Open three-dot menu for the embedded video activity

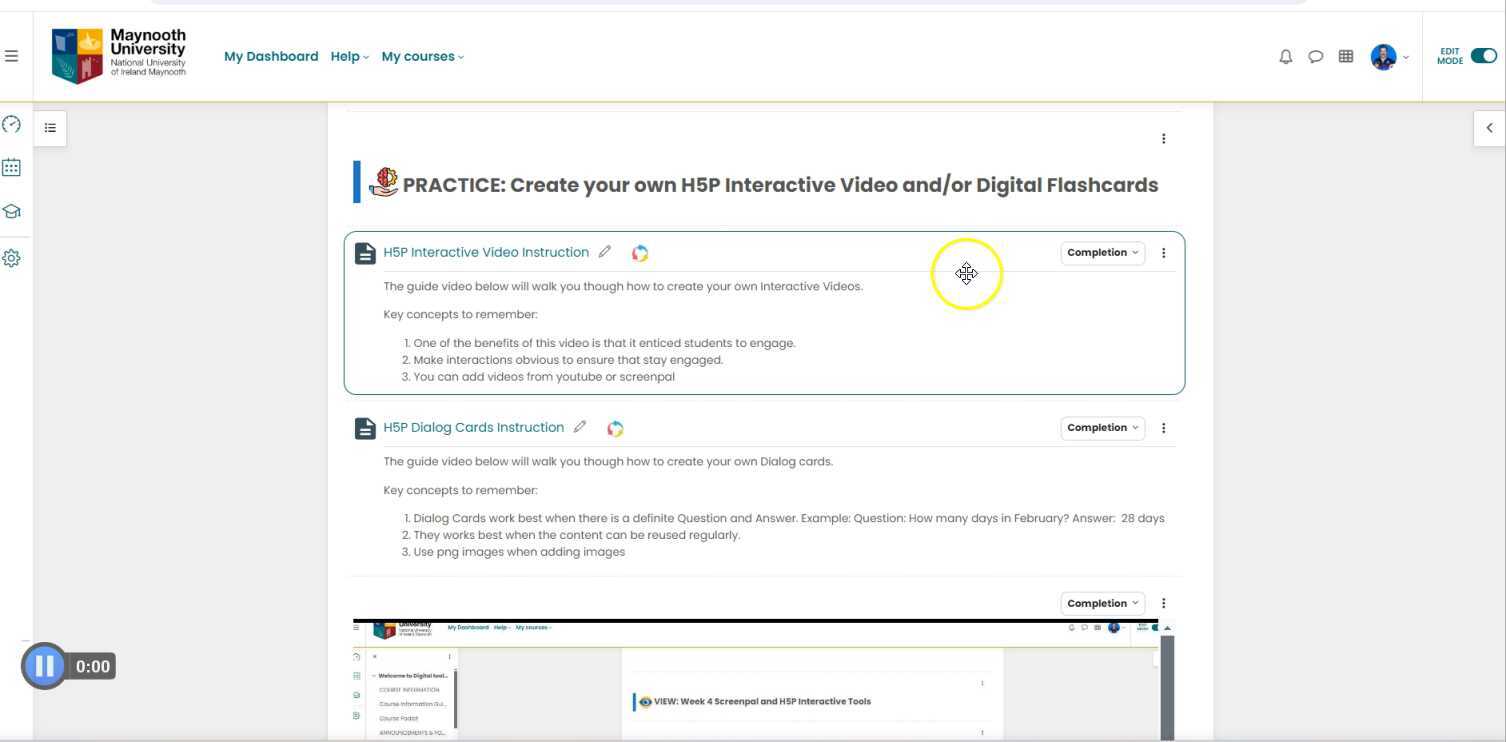[x=1163, y=603]
